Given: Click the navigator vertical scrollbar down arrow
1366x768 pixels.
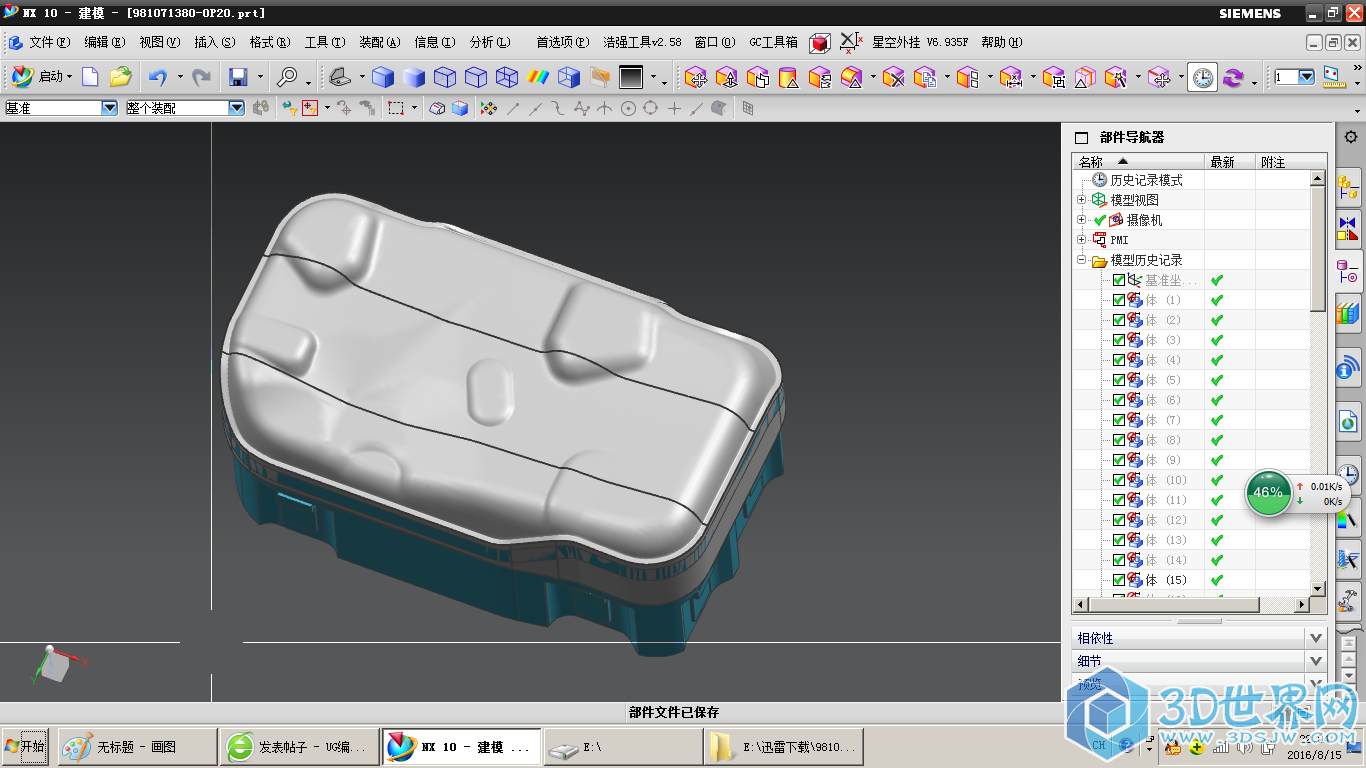Looking at the screenshot, I should (x=1318, y=589).
